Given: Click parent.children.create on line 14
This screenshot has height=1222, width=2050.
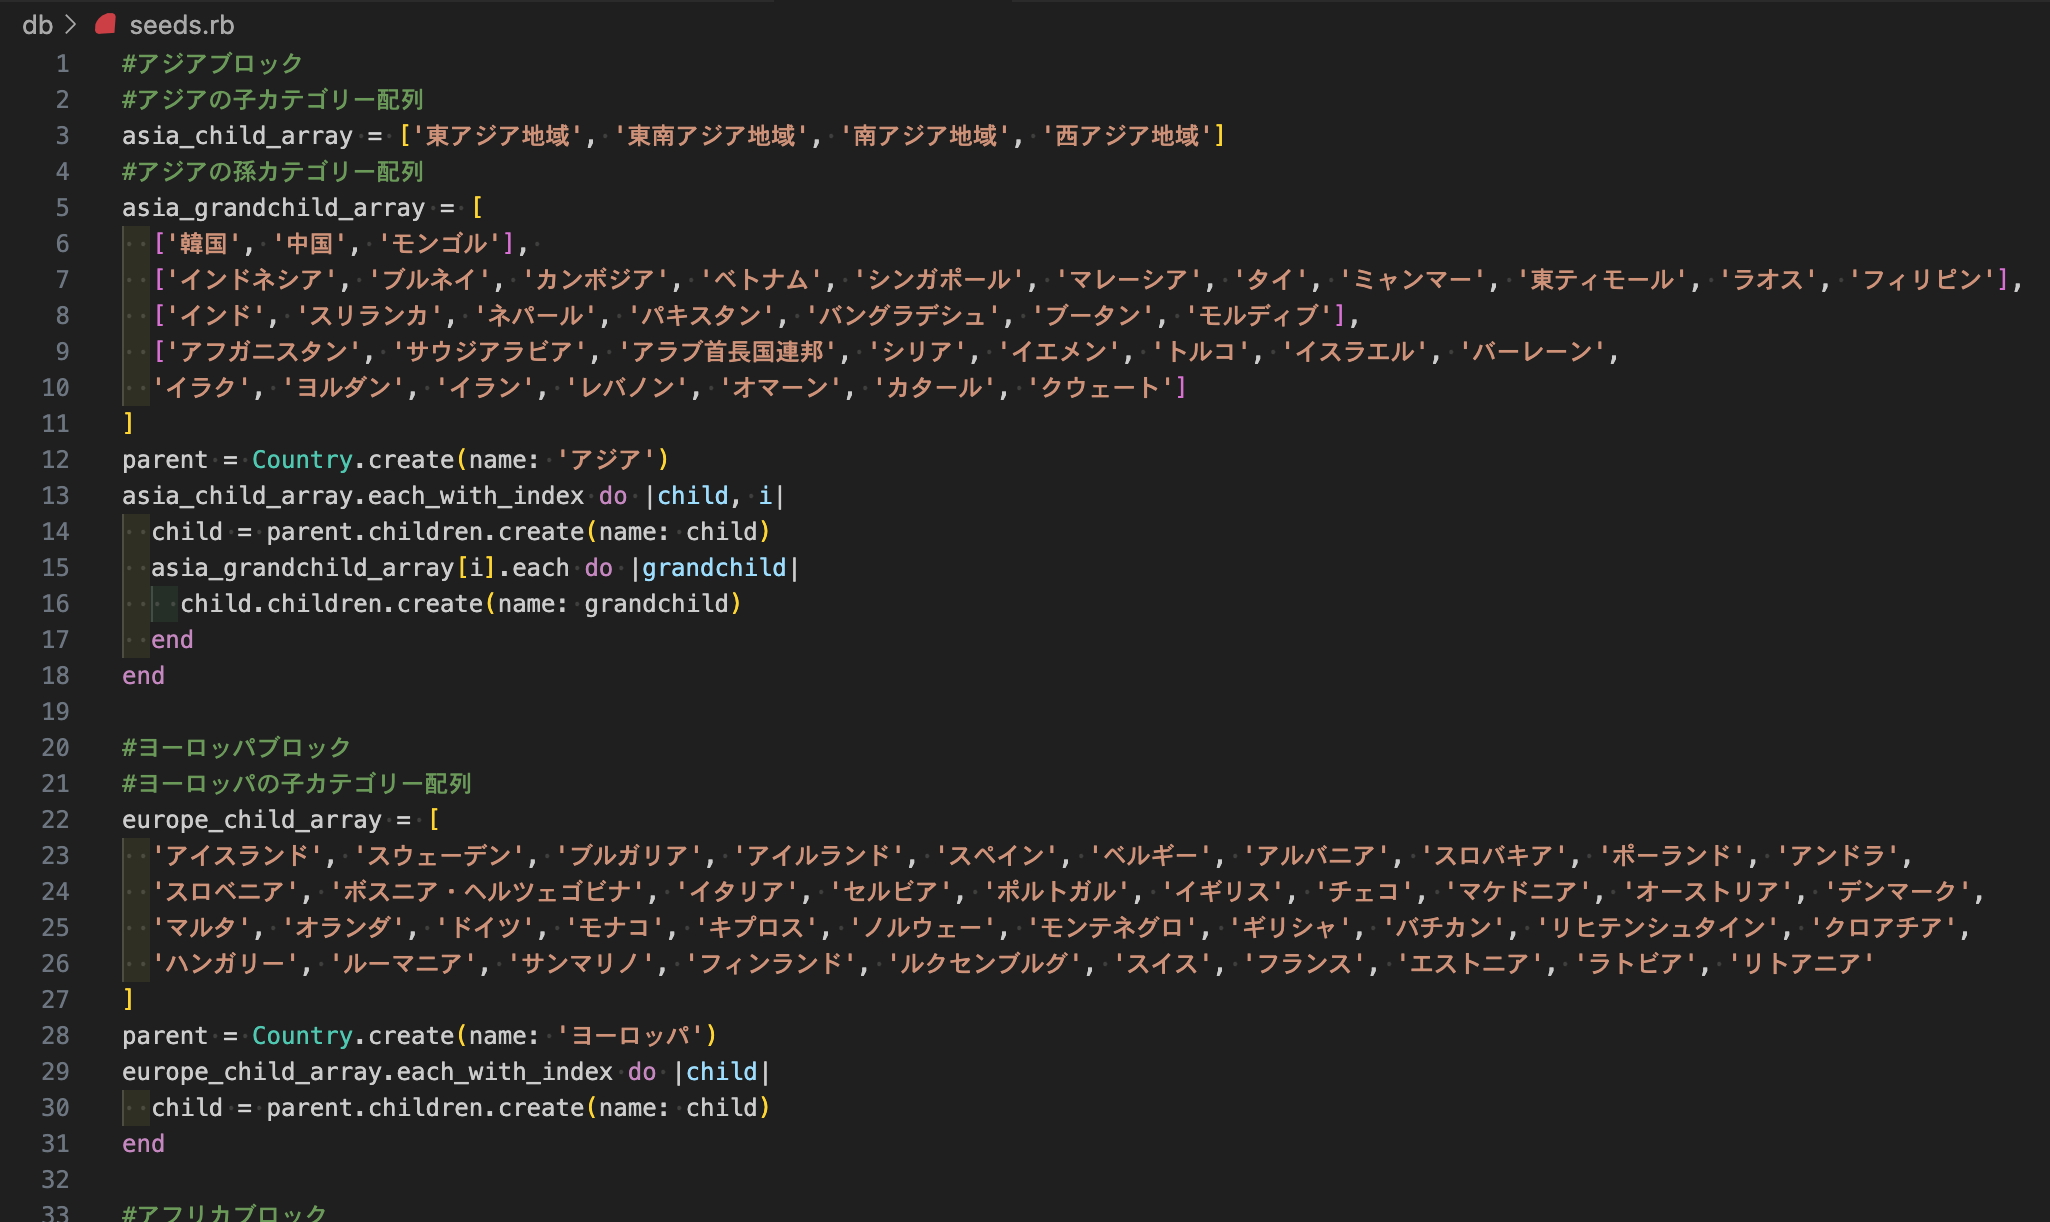Looking at the screenshot, I should (425, 532).
